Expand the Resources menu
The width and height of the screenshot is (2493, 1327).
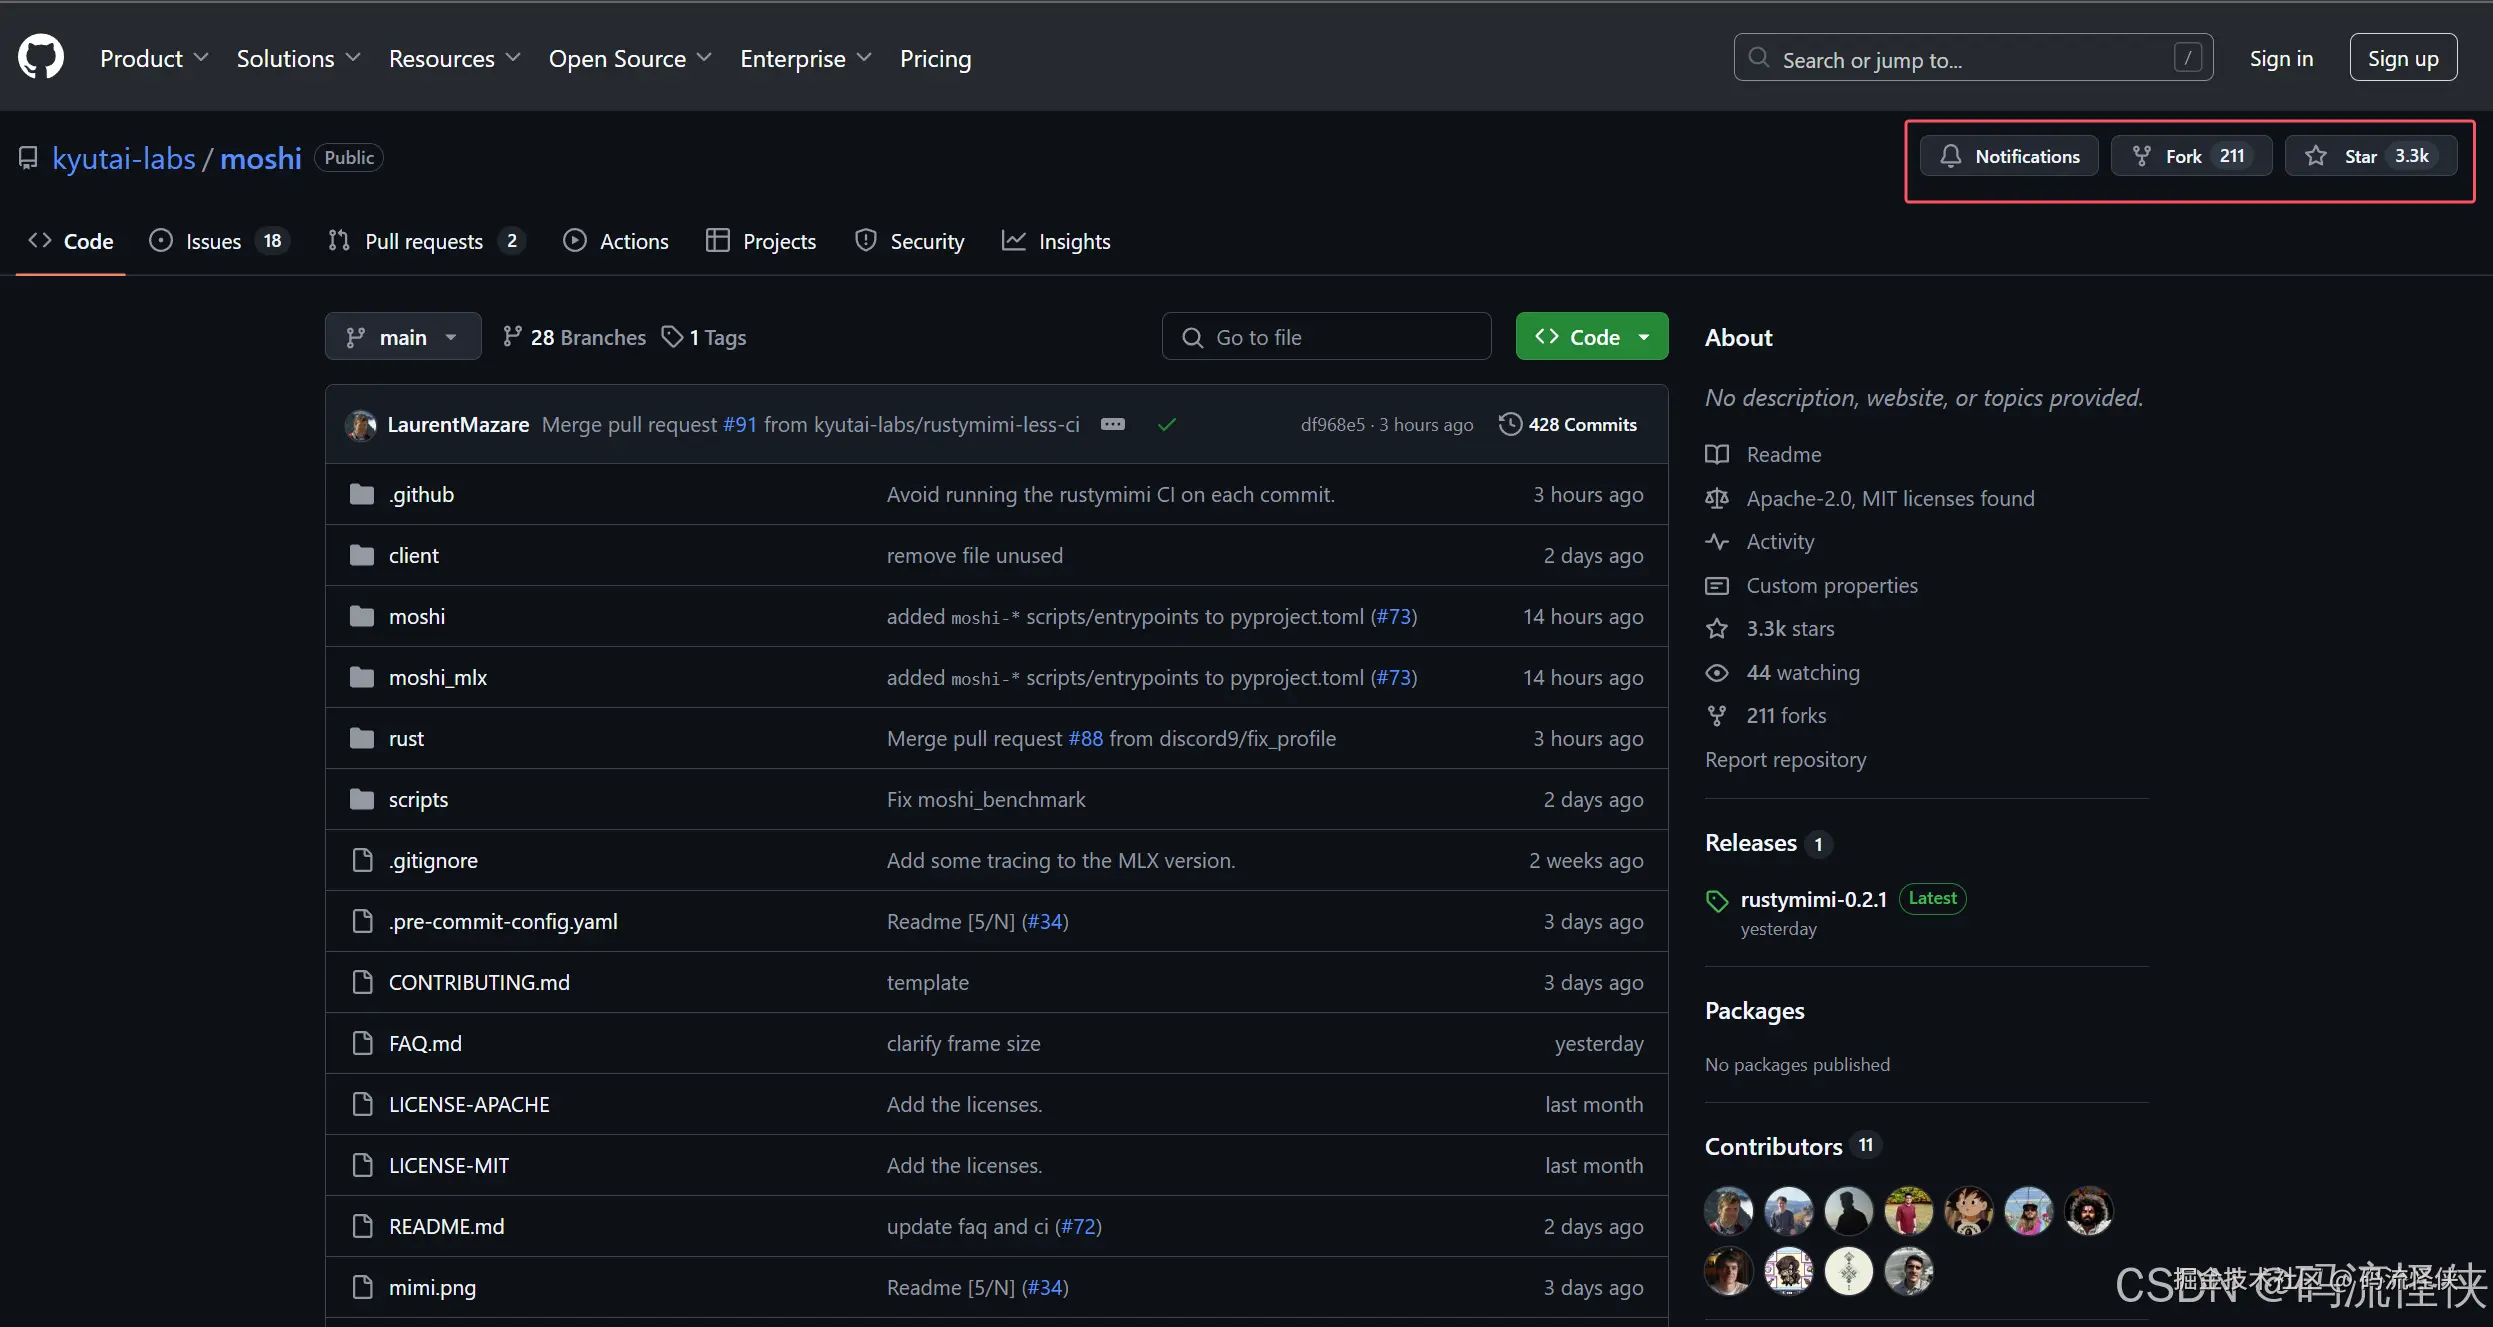pos(454,58)
